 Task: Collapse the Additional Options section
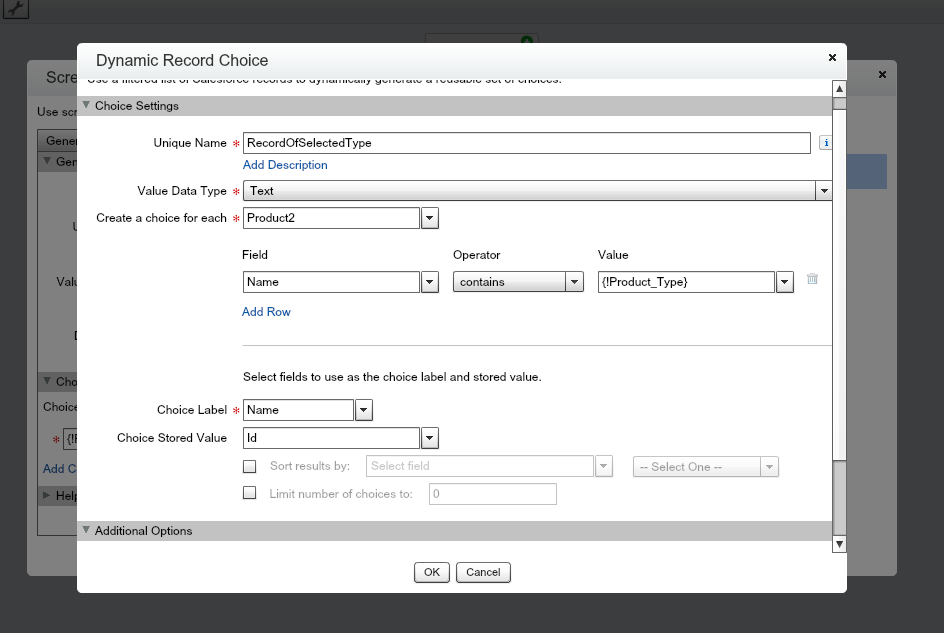coord(87,531)
